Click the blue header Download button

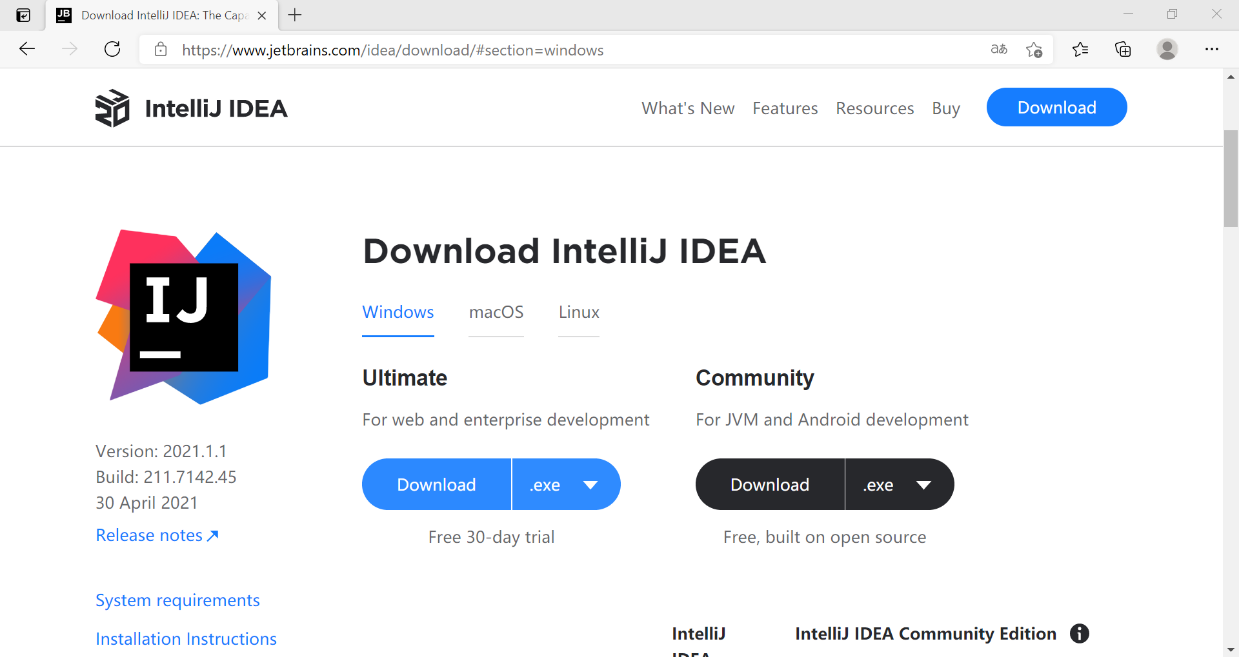pyautogui.click(x=1057, y=107)
